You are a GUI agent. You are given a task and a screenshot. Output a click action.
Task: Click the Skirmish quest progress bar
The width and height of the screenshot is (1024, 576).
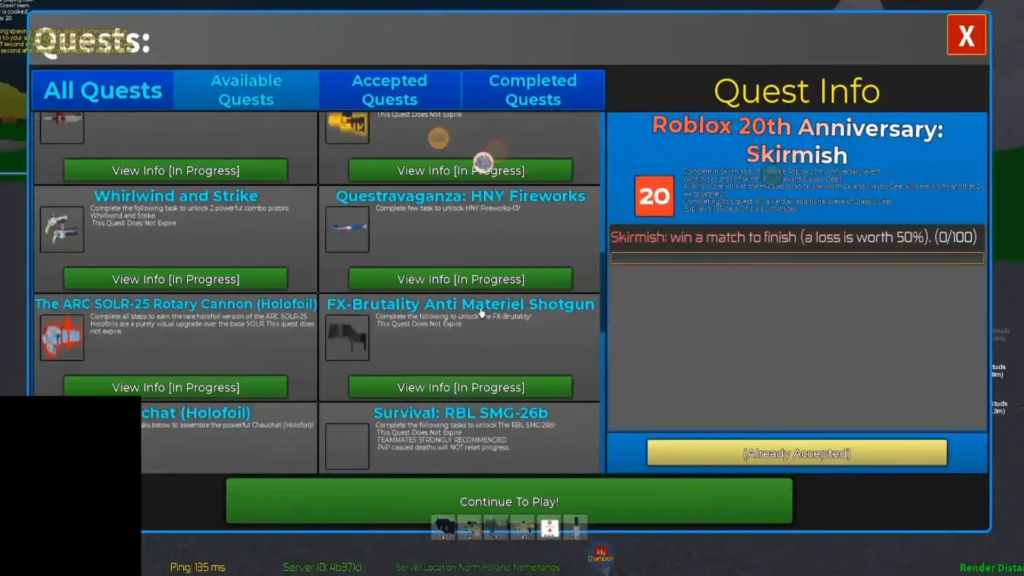(x=797, y=259)
